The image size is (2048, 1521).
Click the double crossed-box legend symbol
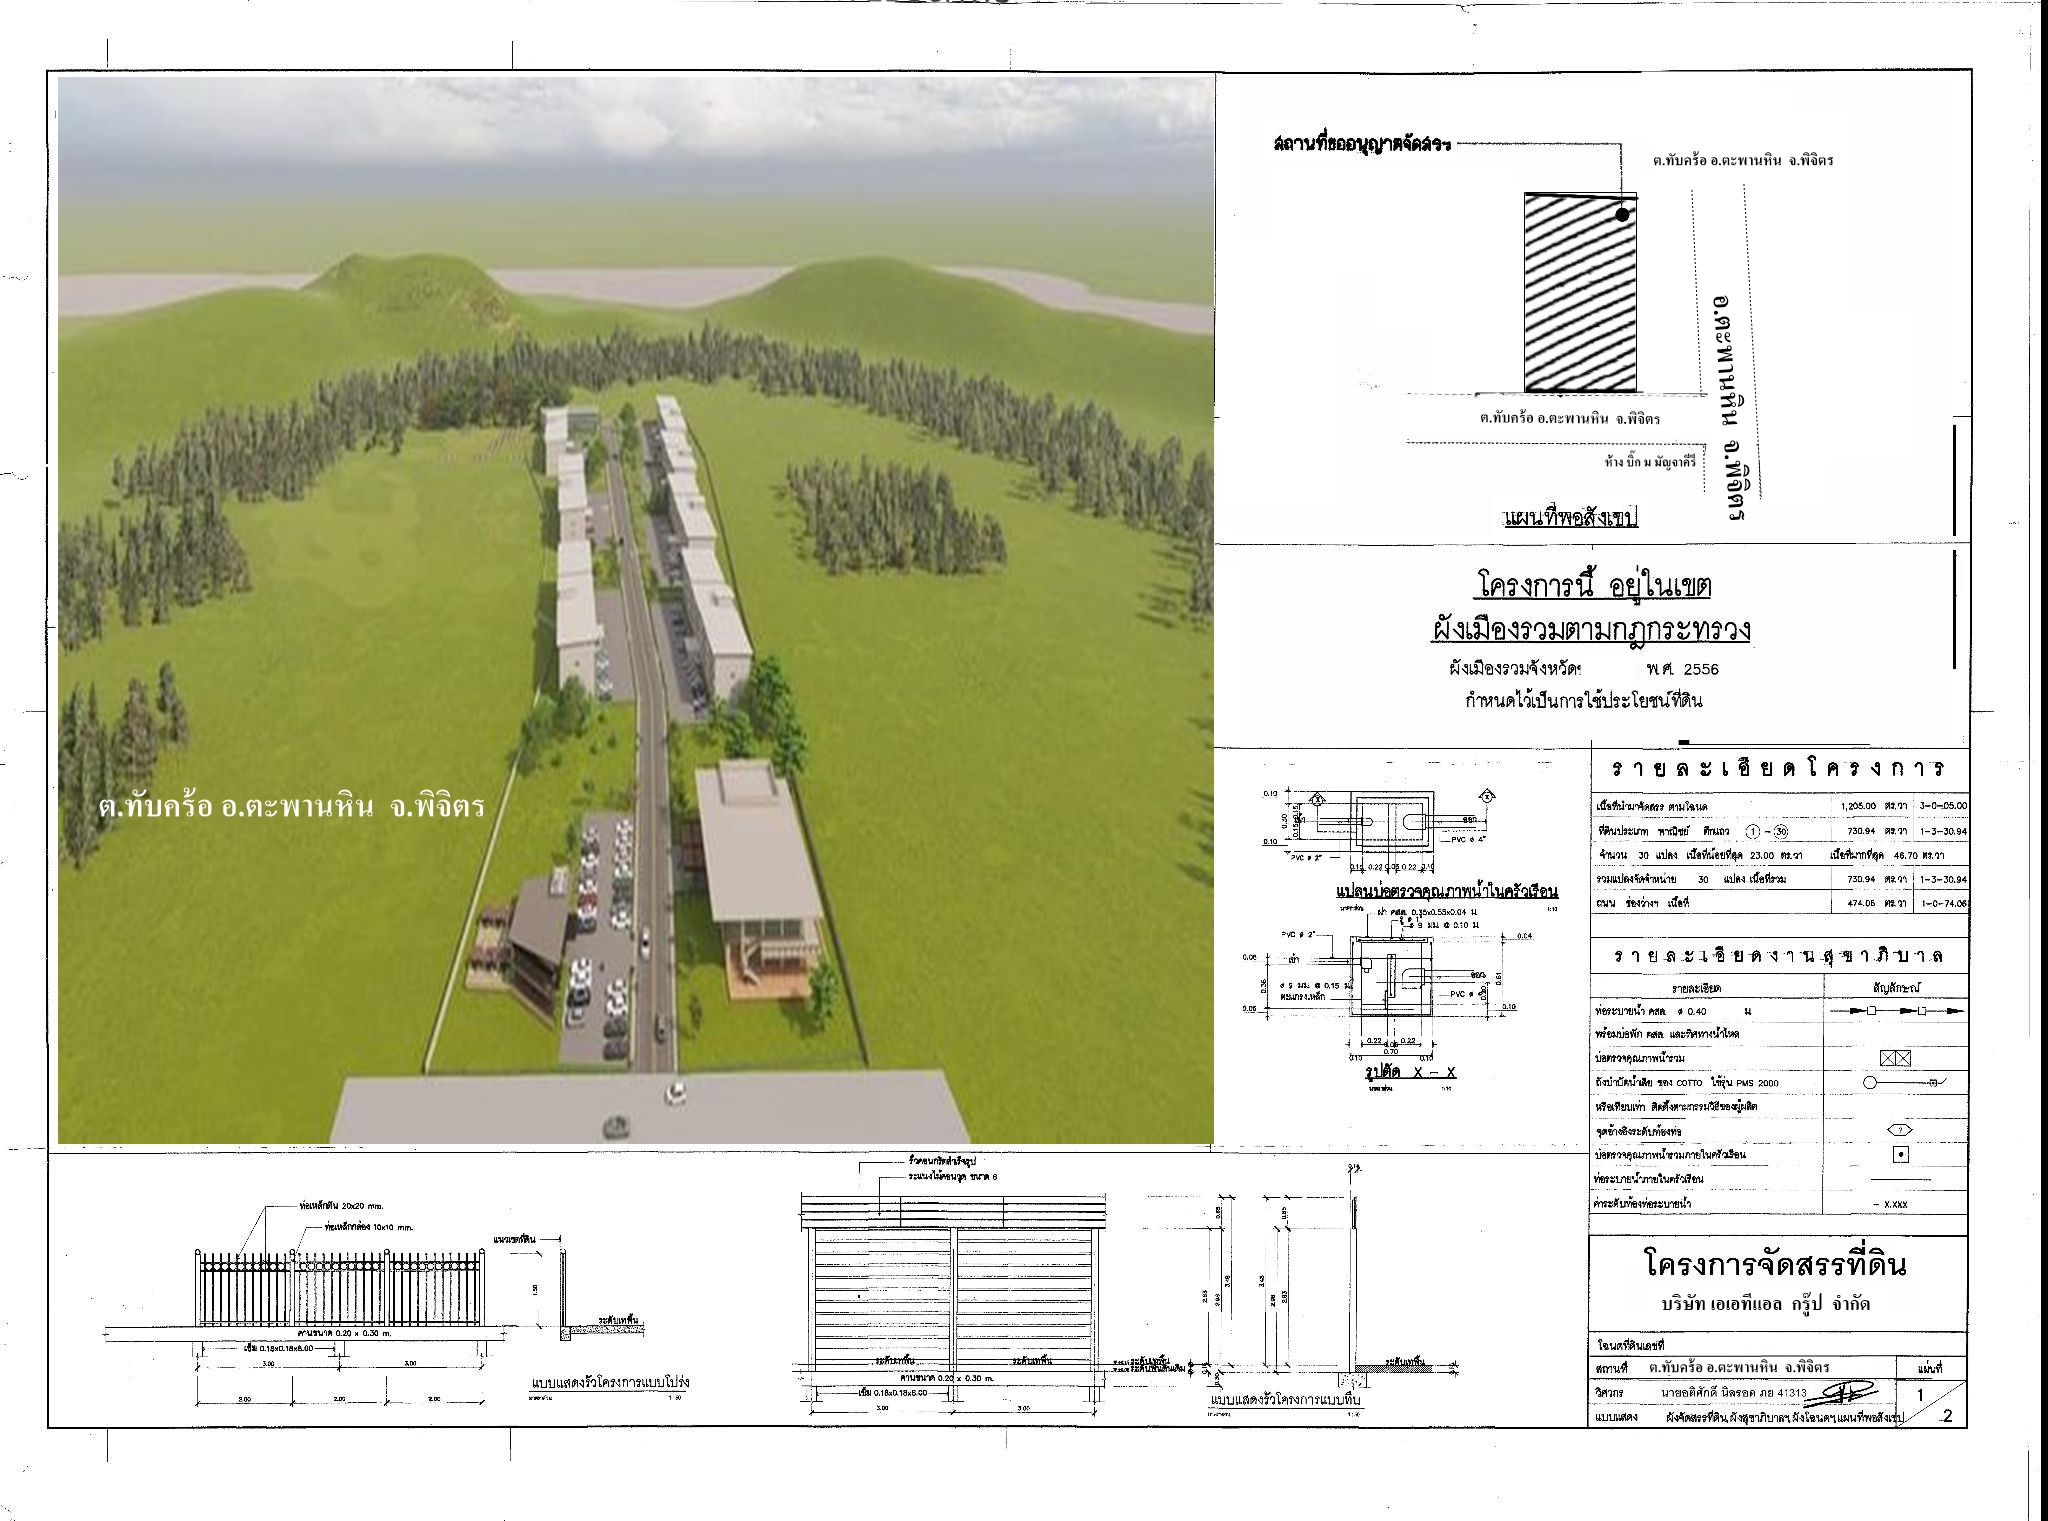tap(1896, 1059)
